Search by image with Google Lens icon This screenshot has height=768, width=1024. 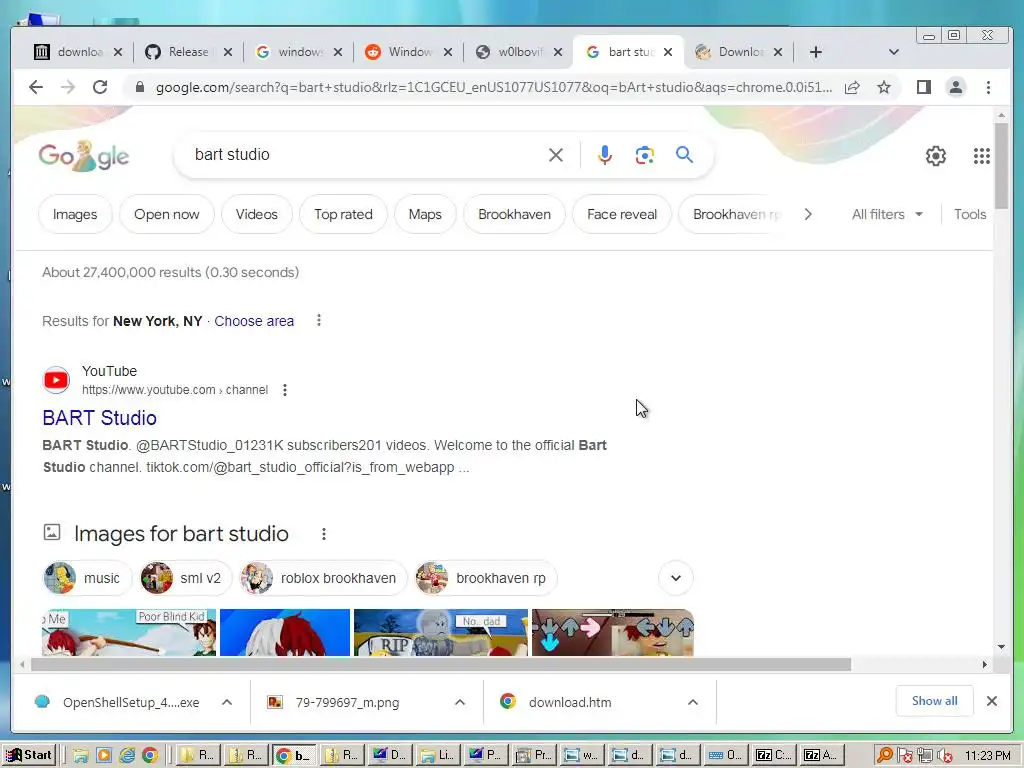(645, 155)
